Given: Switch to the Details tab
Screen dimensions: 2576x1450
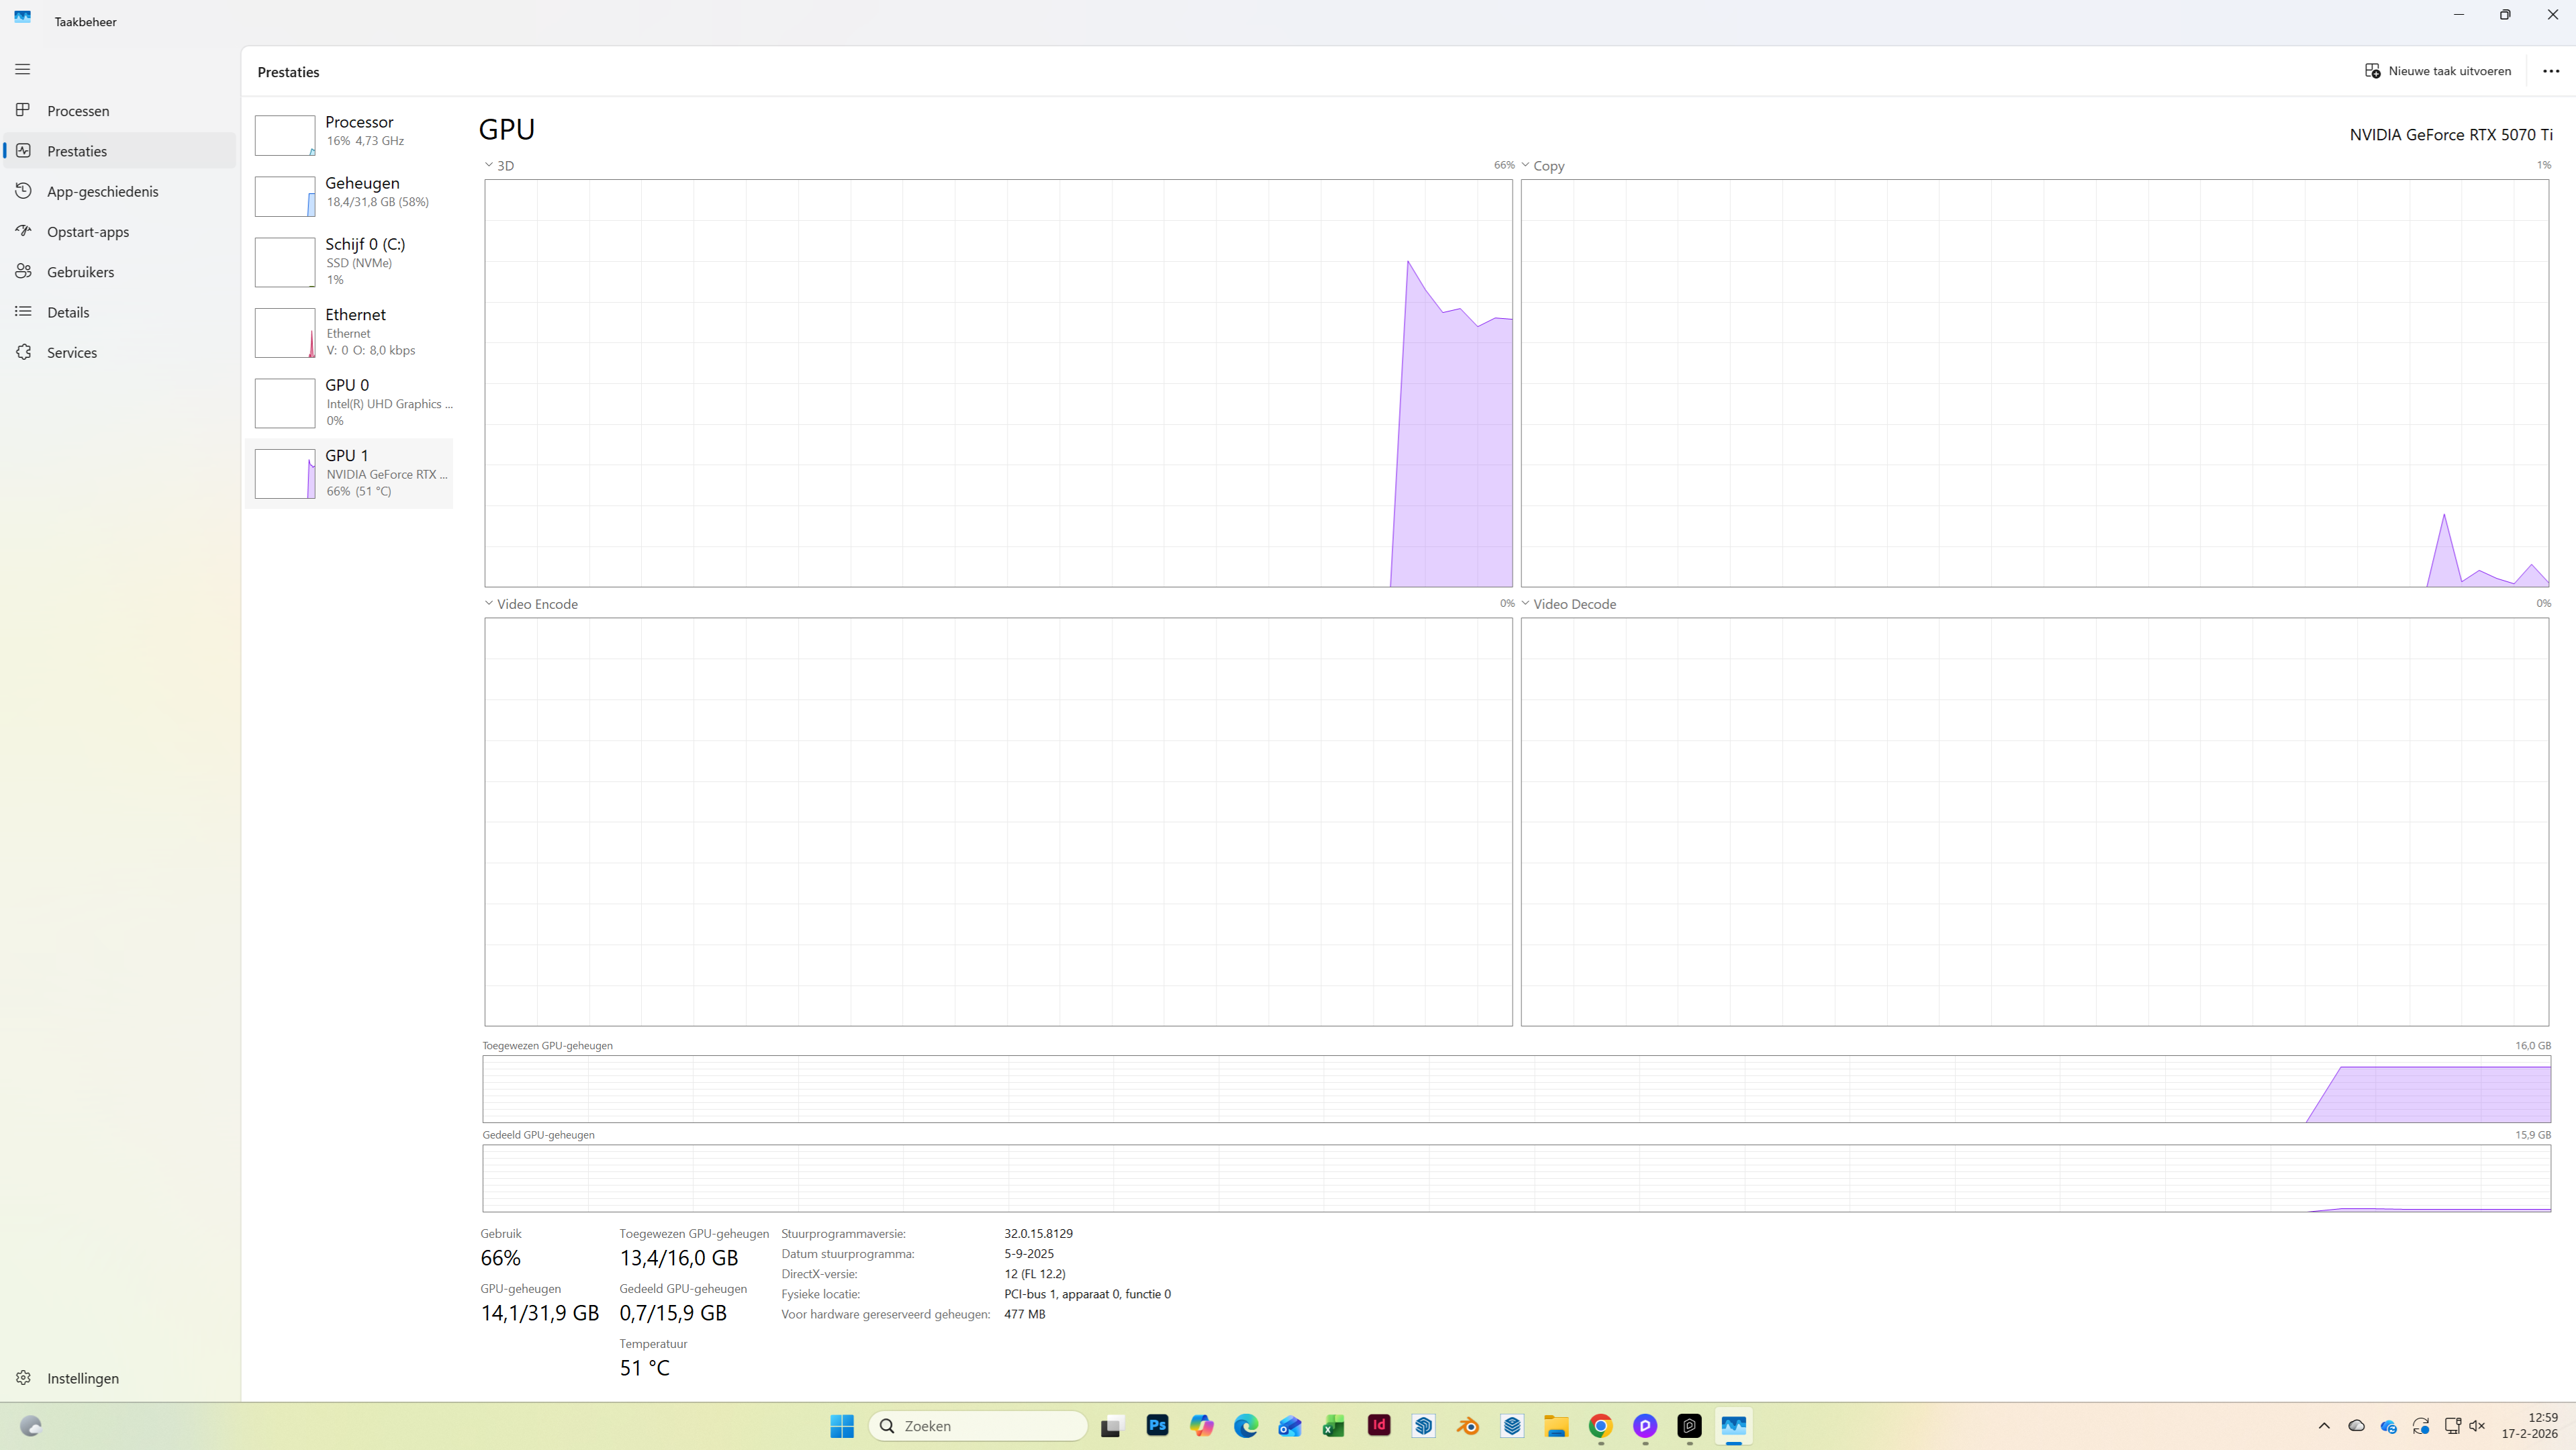Looking at the screenshot, I should (68, 312).
